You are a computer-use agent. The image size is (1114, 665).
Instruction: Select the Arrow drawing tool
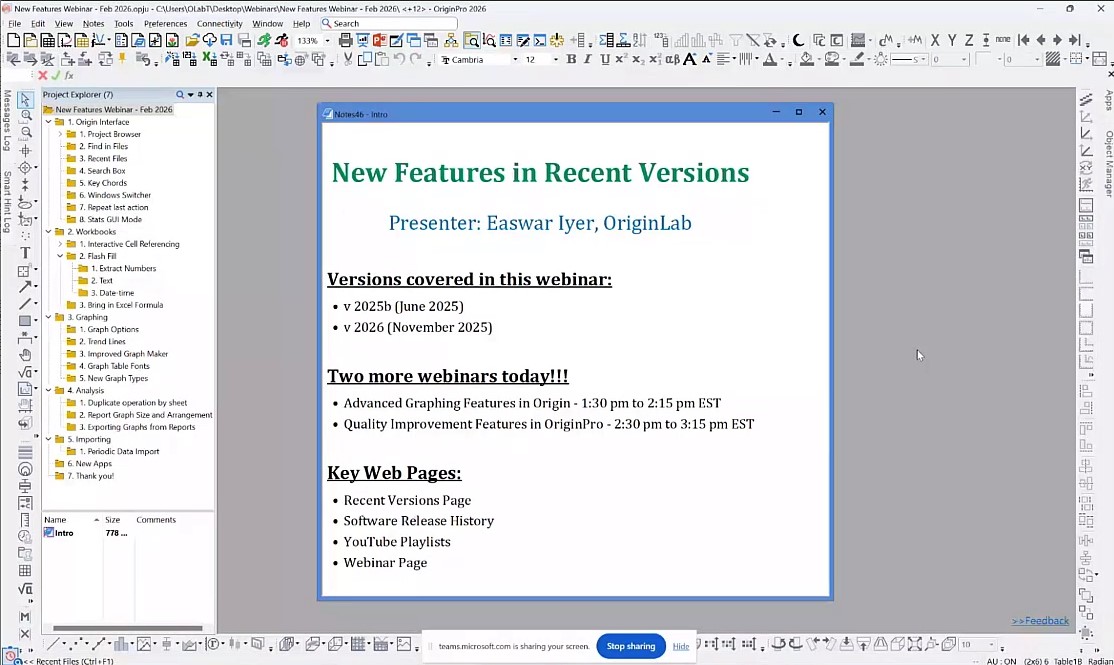click(x=25, y=287)
